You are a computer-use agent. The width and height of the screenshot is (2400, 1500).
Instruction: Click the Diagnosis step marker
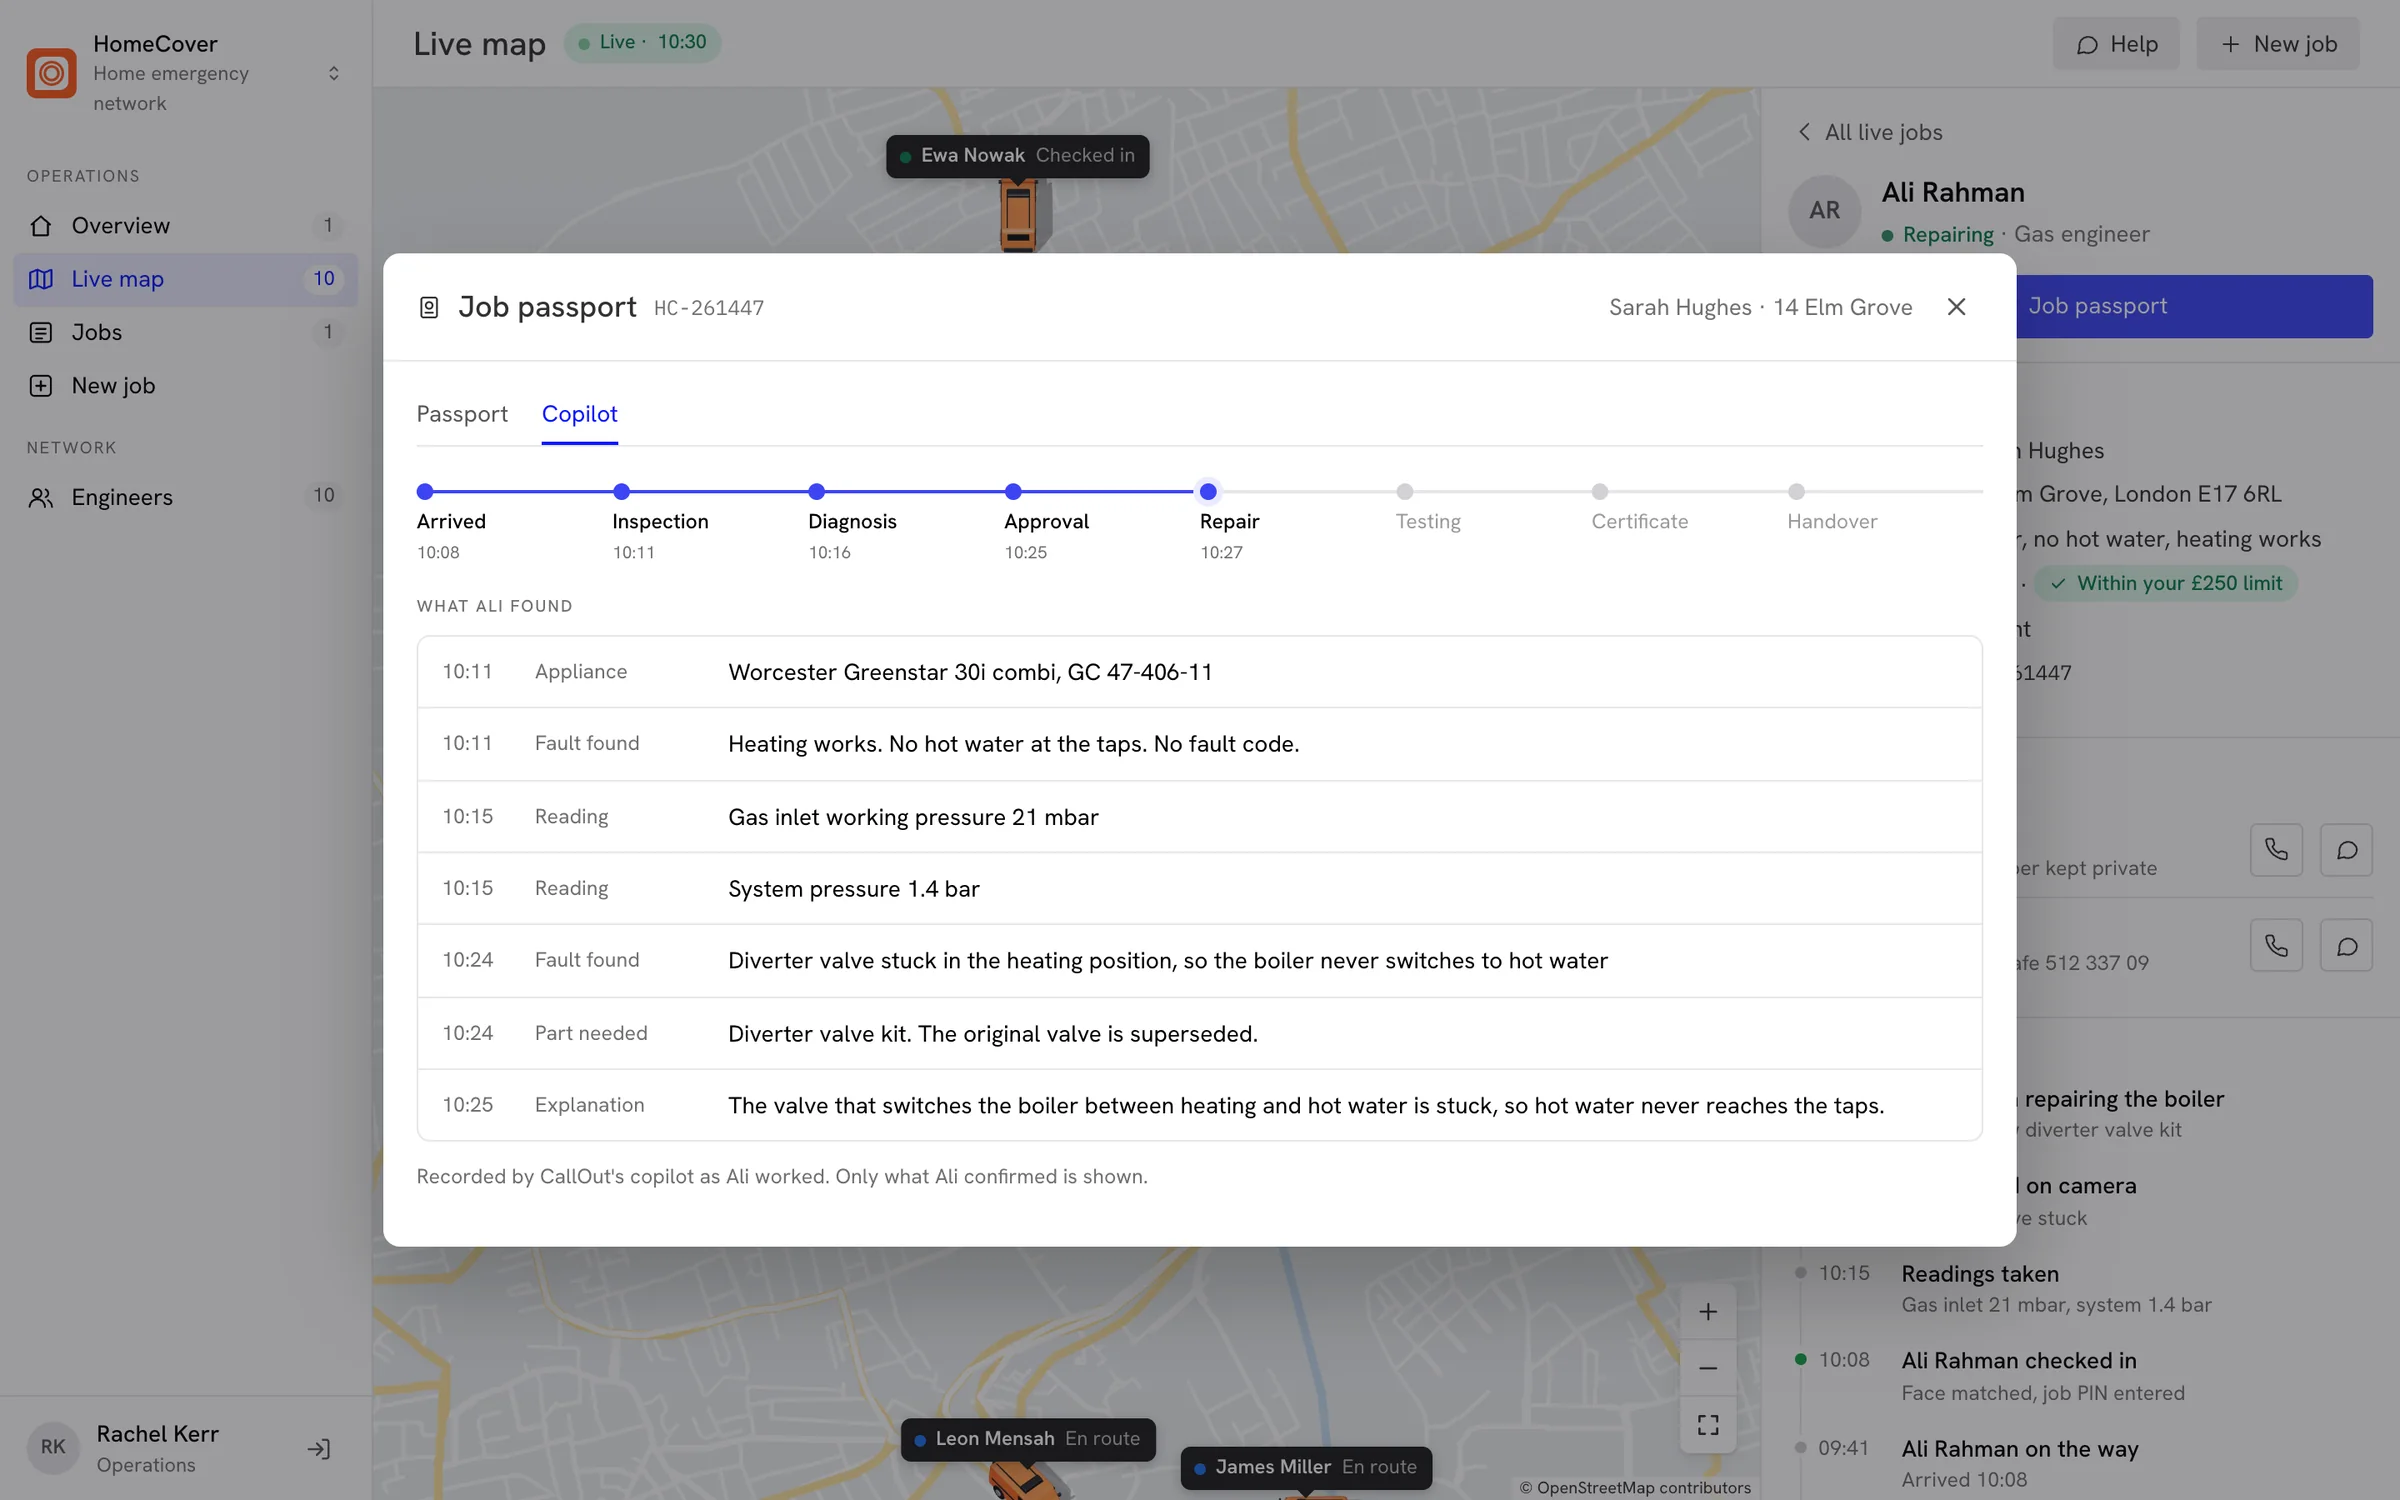[x=817, y=491]
